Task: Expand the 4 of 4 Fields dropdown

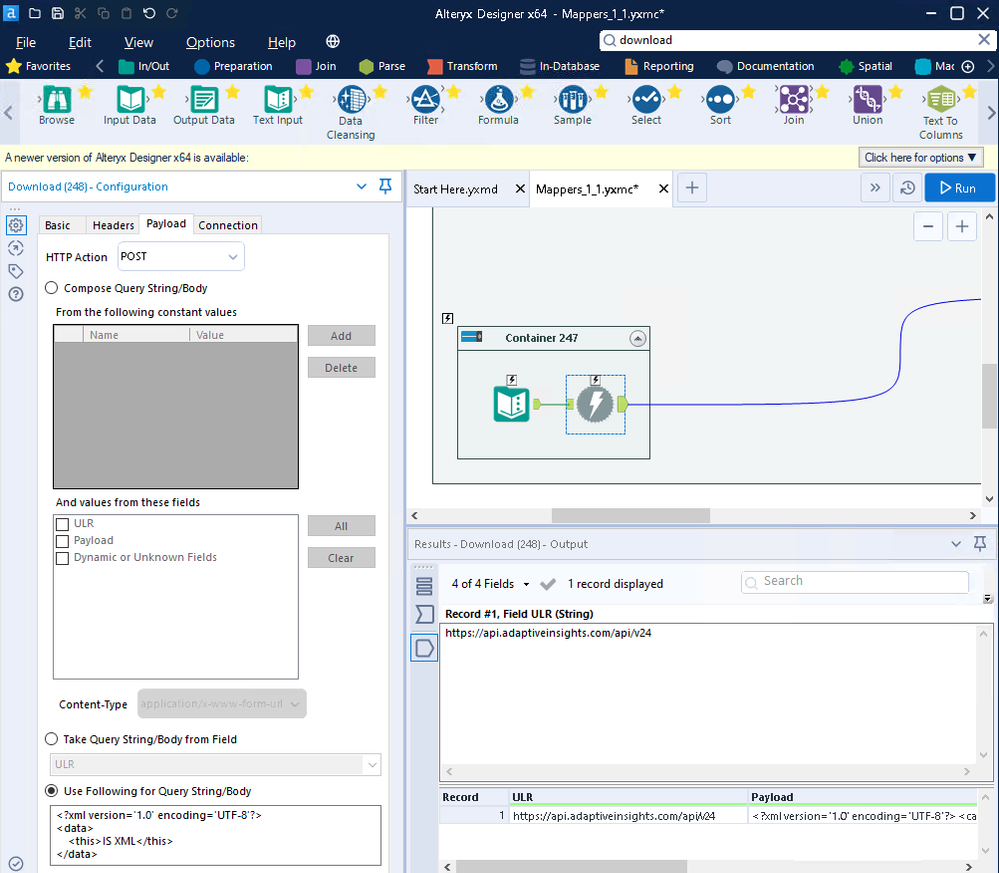Action: (x=490, y=584)
